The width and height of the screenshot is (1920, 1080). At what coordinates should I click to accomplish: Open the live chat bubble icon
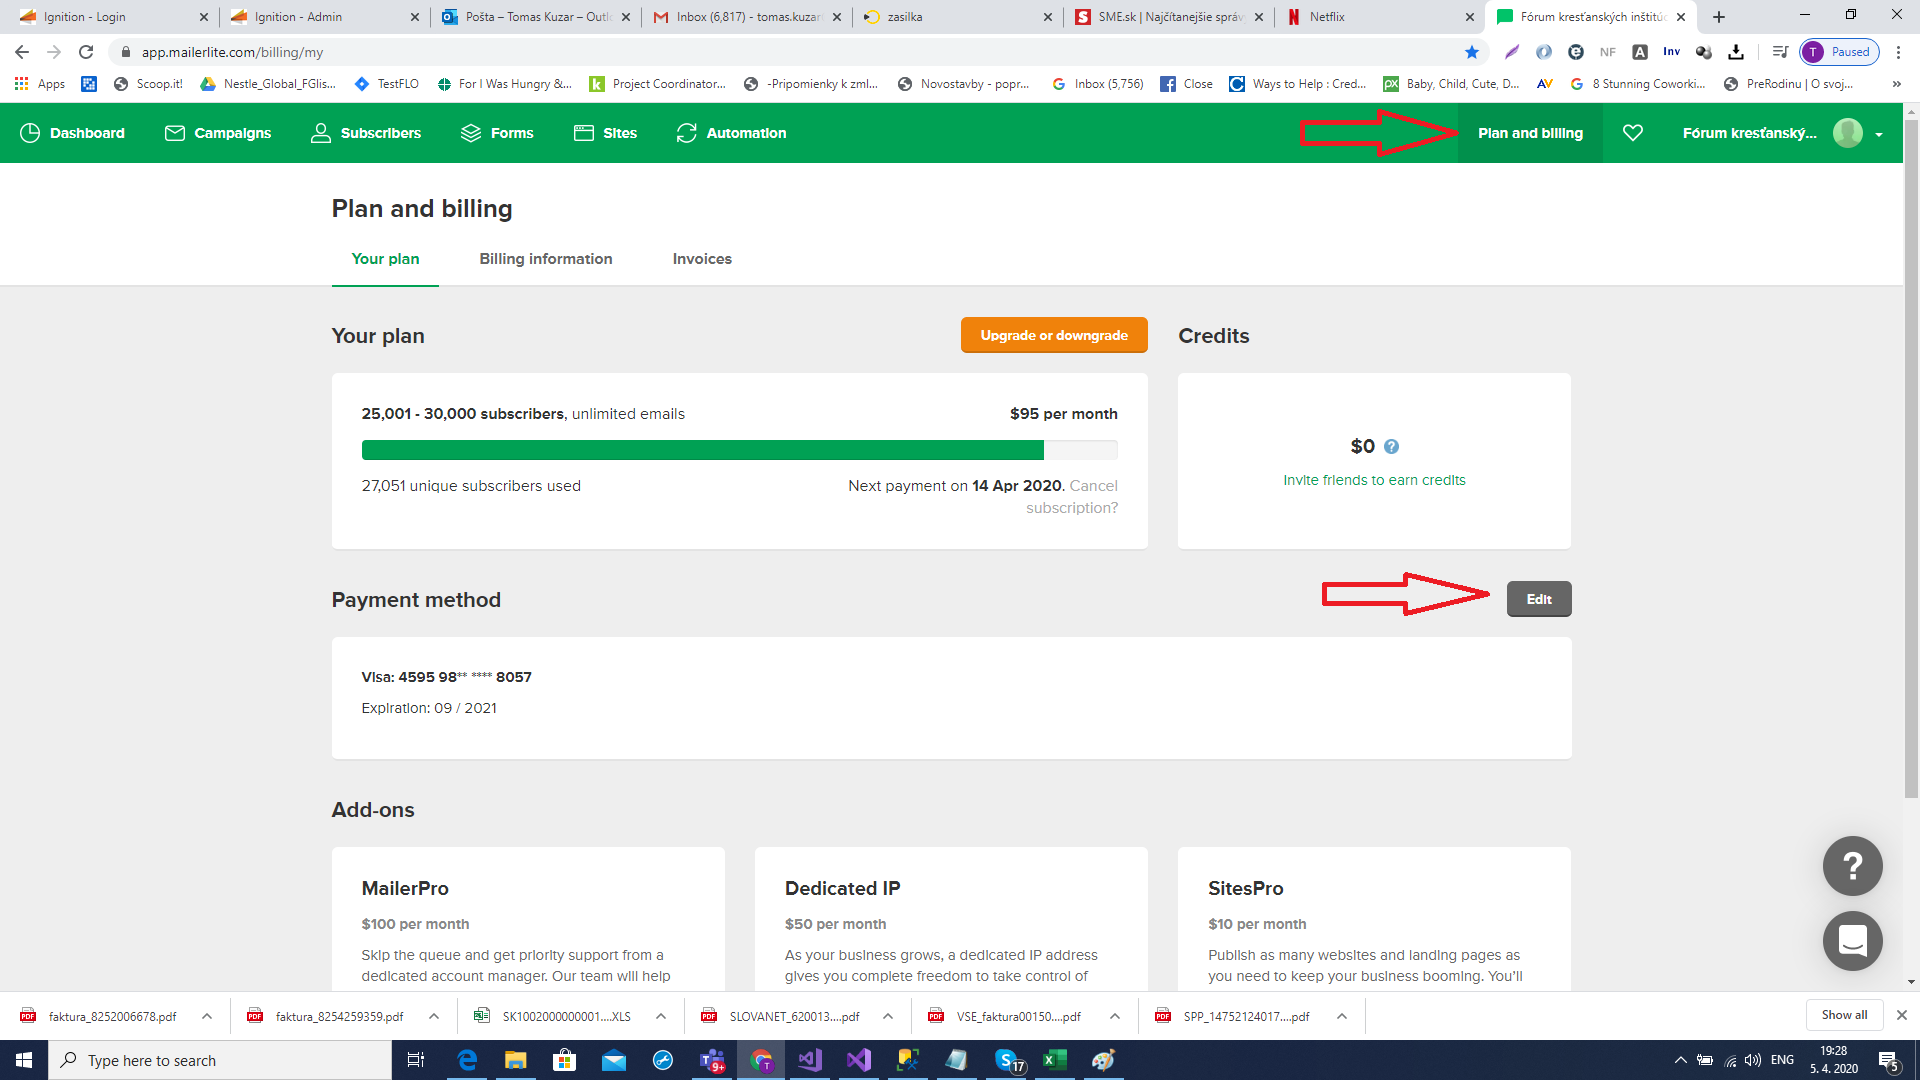tap(1852, 941)
